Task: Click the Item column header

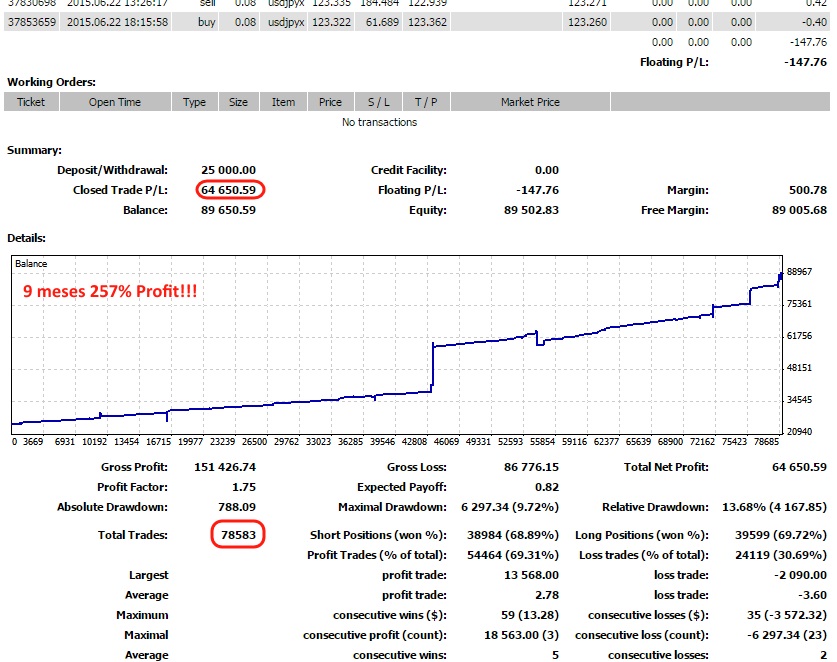Action: (x=283, y=102)
